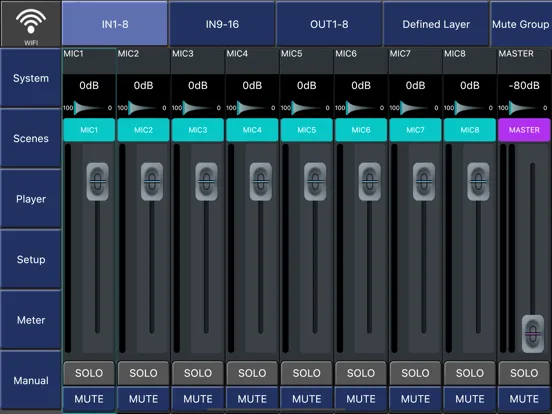Mute the MASTER channel
The height and width of the screenshot is (414, 552).
pos(524,399)
